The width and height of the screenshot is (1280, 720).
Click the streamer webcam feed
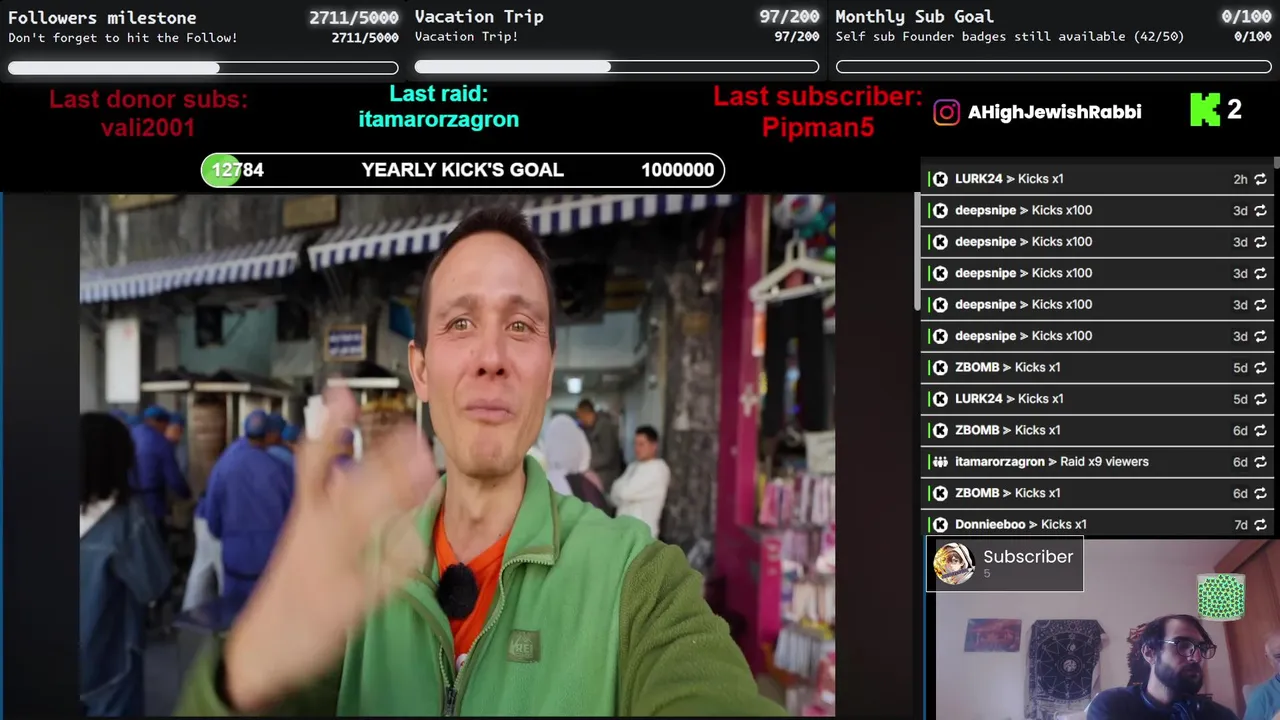click(1108, 630)
